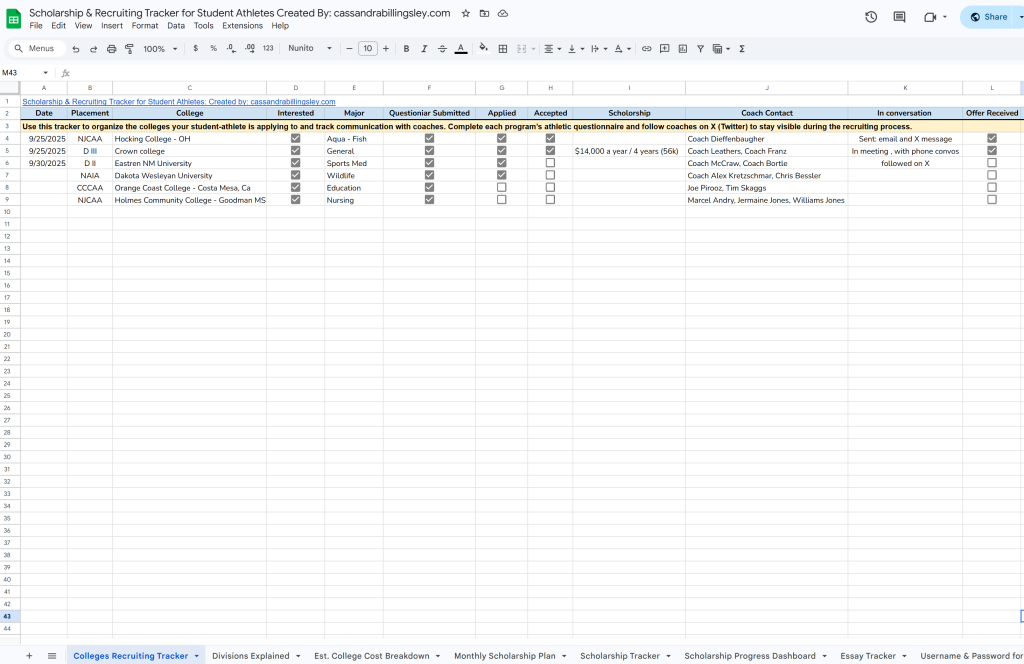
Task: Open the text color picker
Action: (460, 48)
